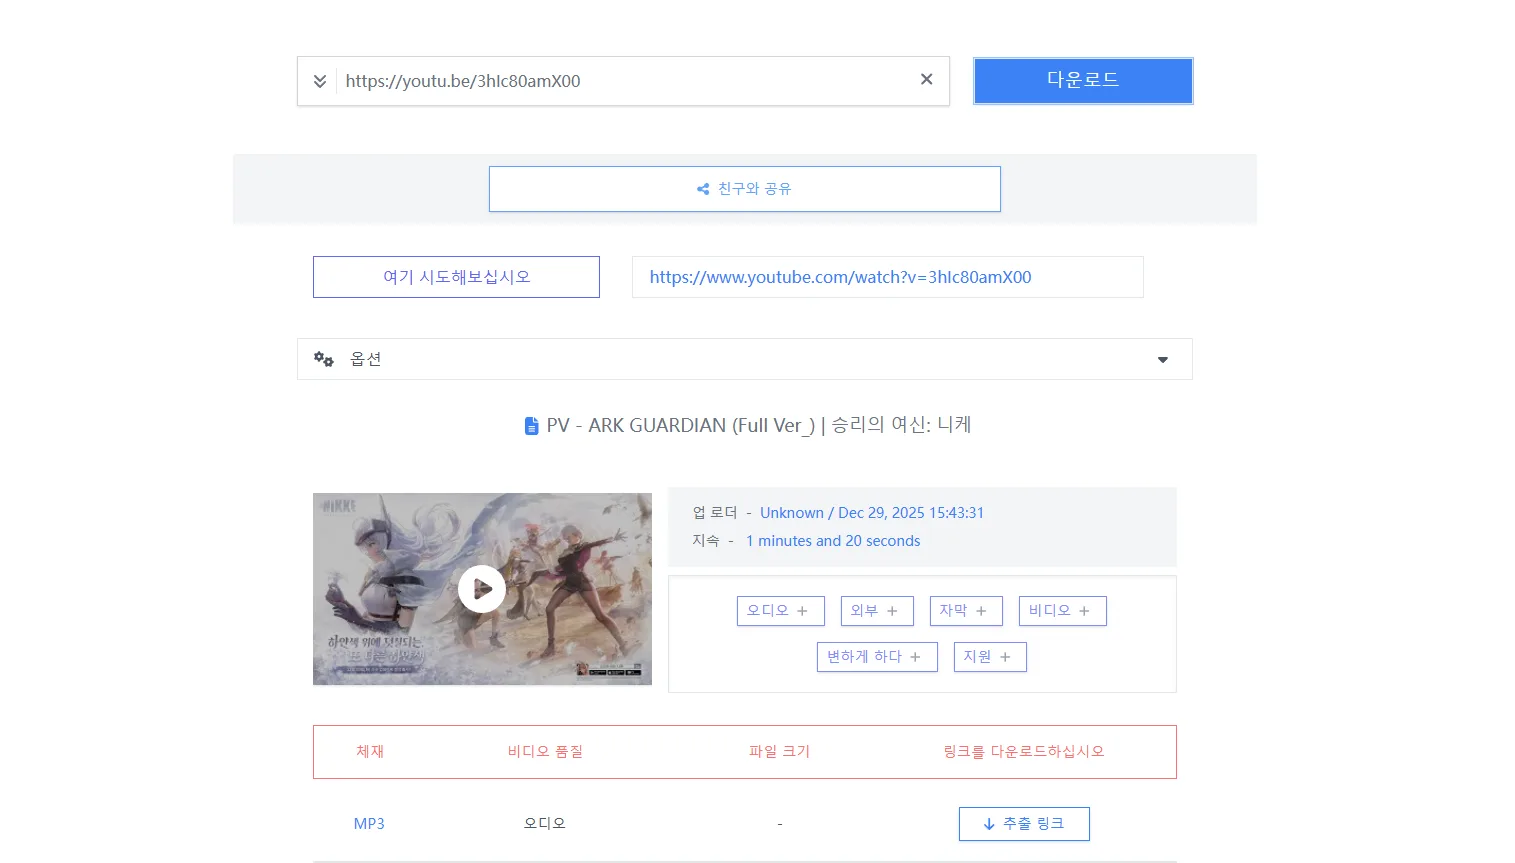This screenshot has width=1515, height=863.
Task: Click the share icon inside 친구와 공유 button
Action: click(x=703, y=188)
